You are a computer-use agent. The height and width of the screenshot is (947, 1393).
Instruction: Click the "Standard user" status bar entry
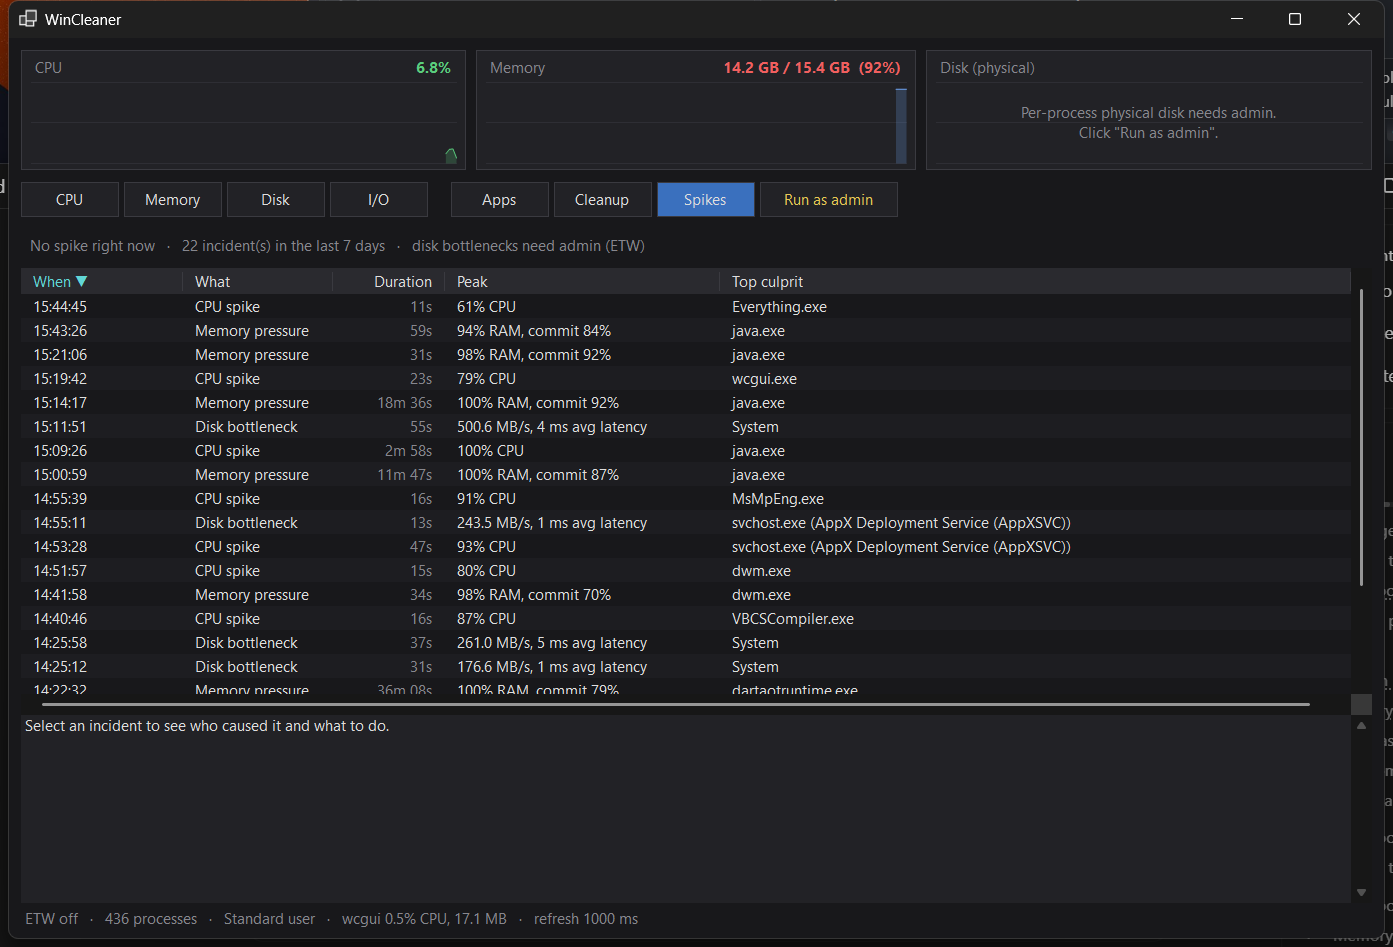tap(269, 919)
